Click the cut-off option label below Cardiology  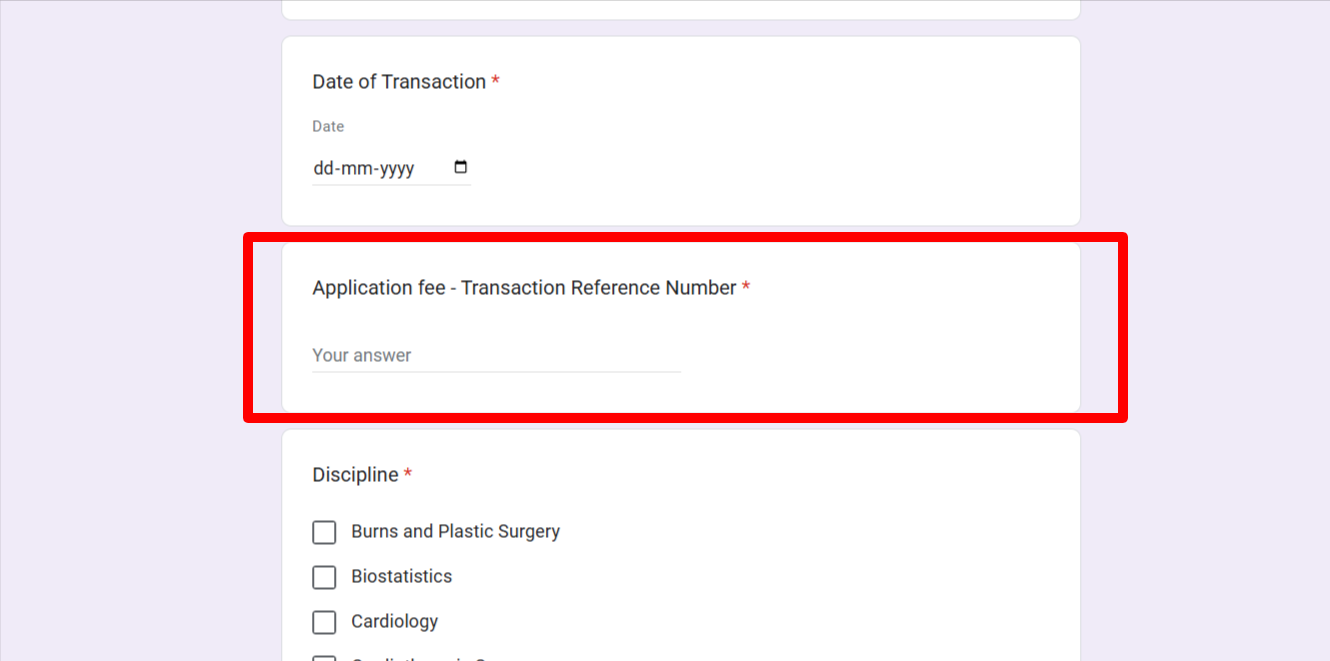(x=418, y=658)
